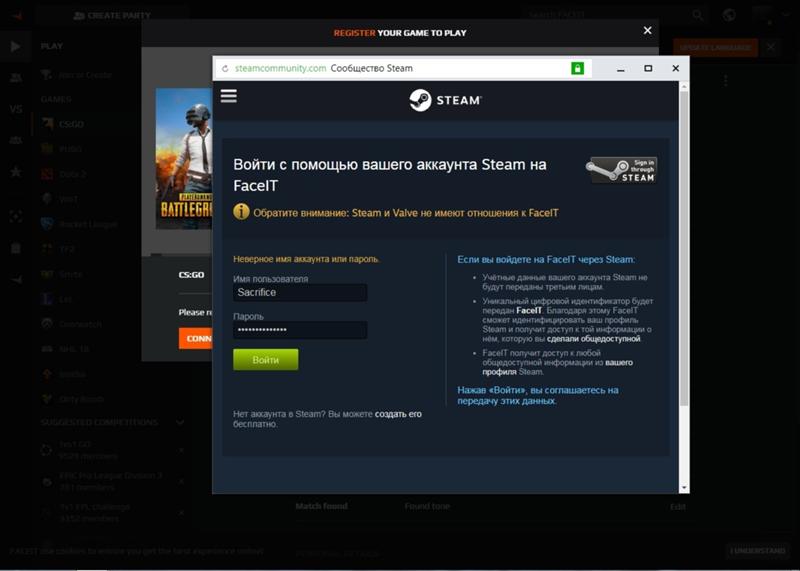
Task: Click the Нажав «Войти» data agreement text
Action: tap(538, 395)
